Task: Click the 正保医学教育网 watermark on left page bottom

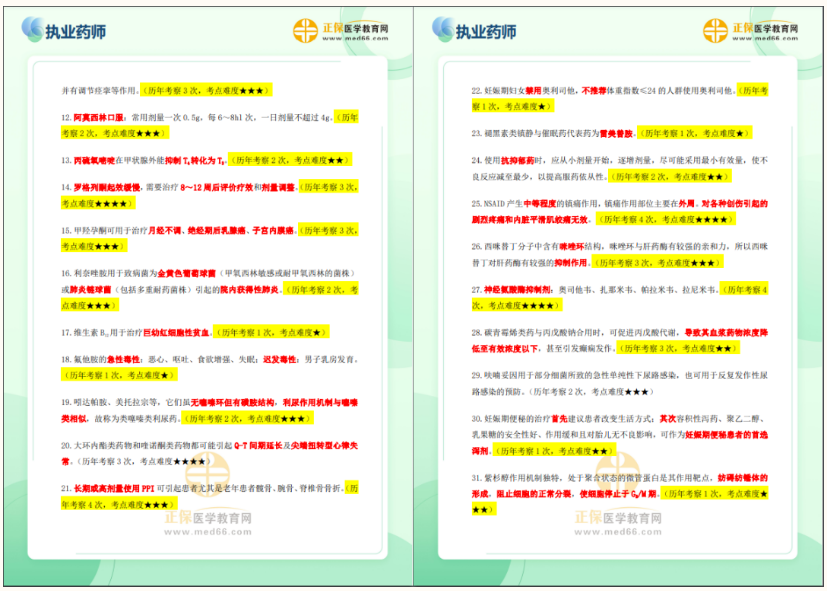Action: pos(210,524)
